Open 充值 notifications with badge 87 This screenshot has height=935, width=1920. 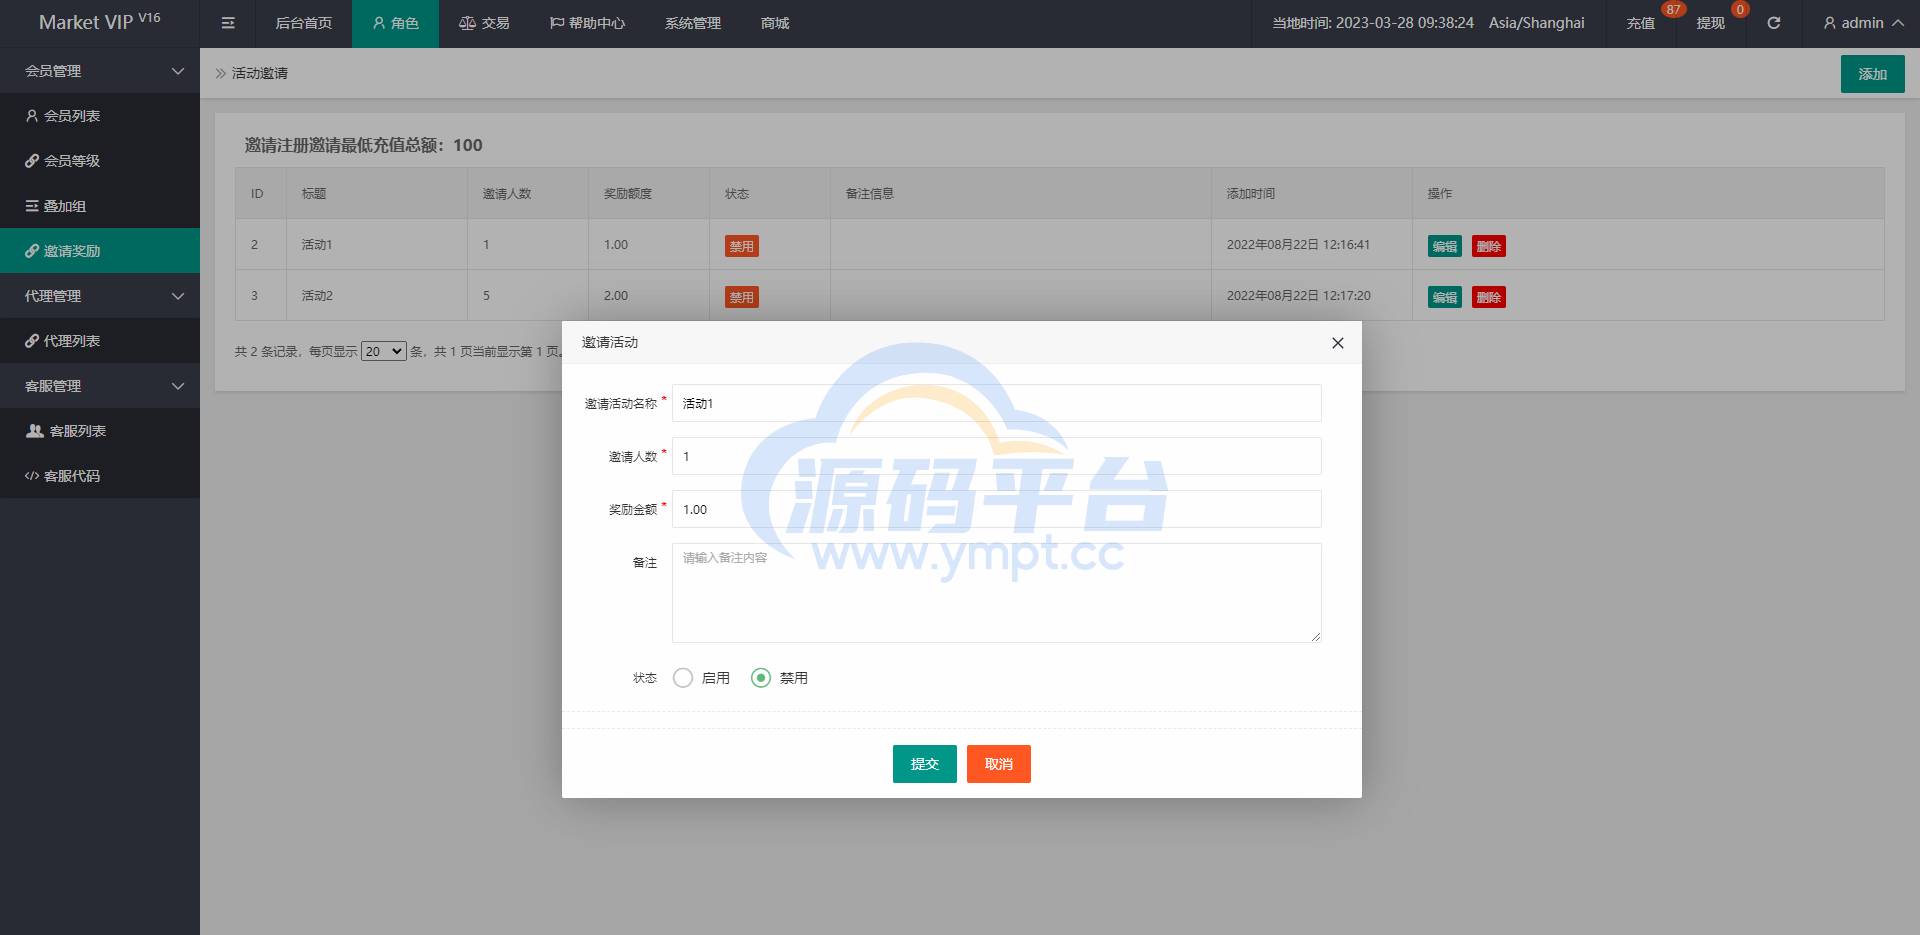point(1641,23)
